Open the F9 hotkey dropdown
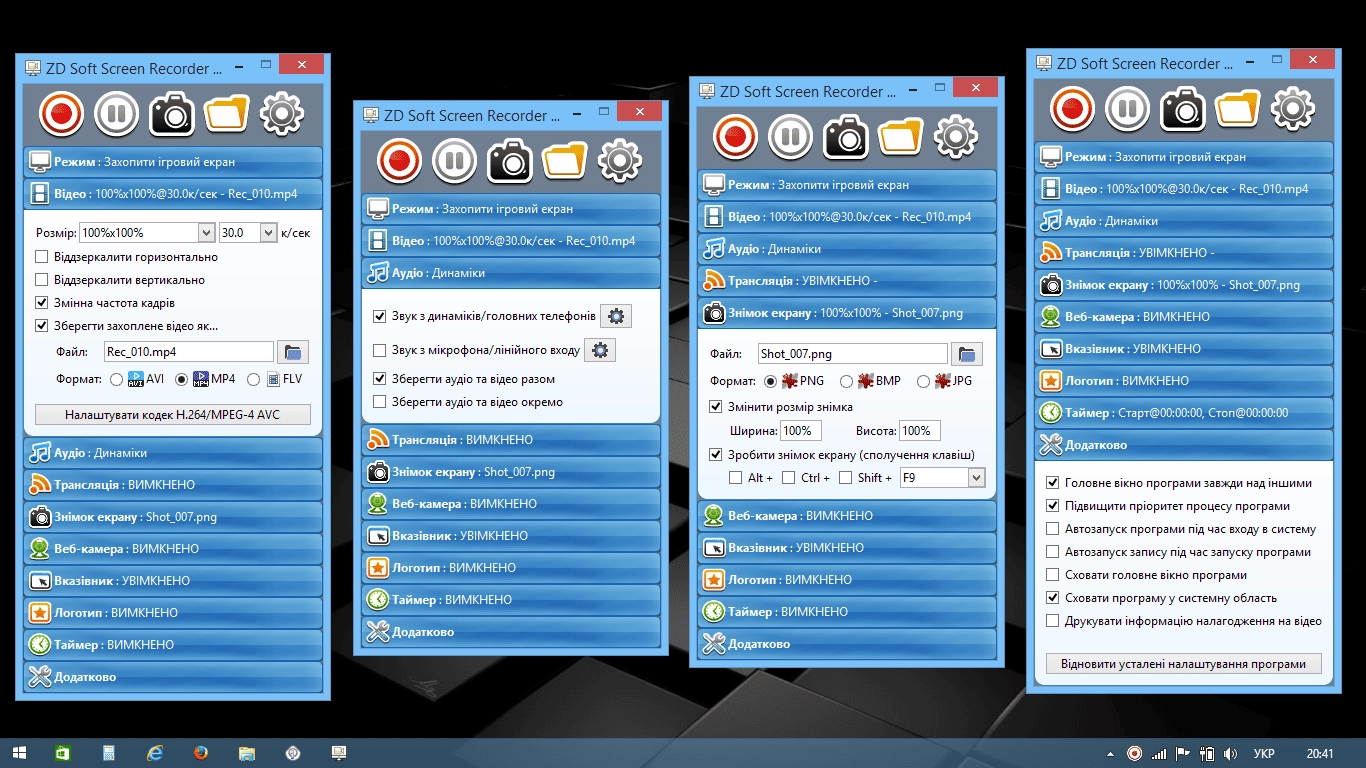The image size is (1366, 768). tap(977, 478)
